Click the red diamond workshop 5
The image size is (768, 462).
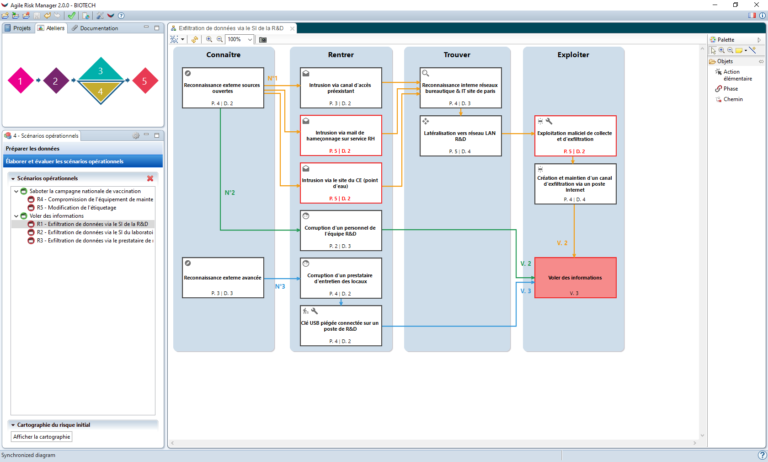coord(144,81)
